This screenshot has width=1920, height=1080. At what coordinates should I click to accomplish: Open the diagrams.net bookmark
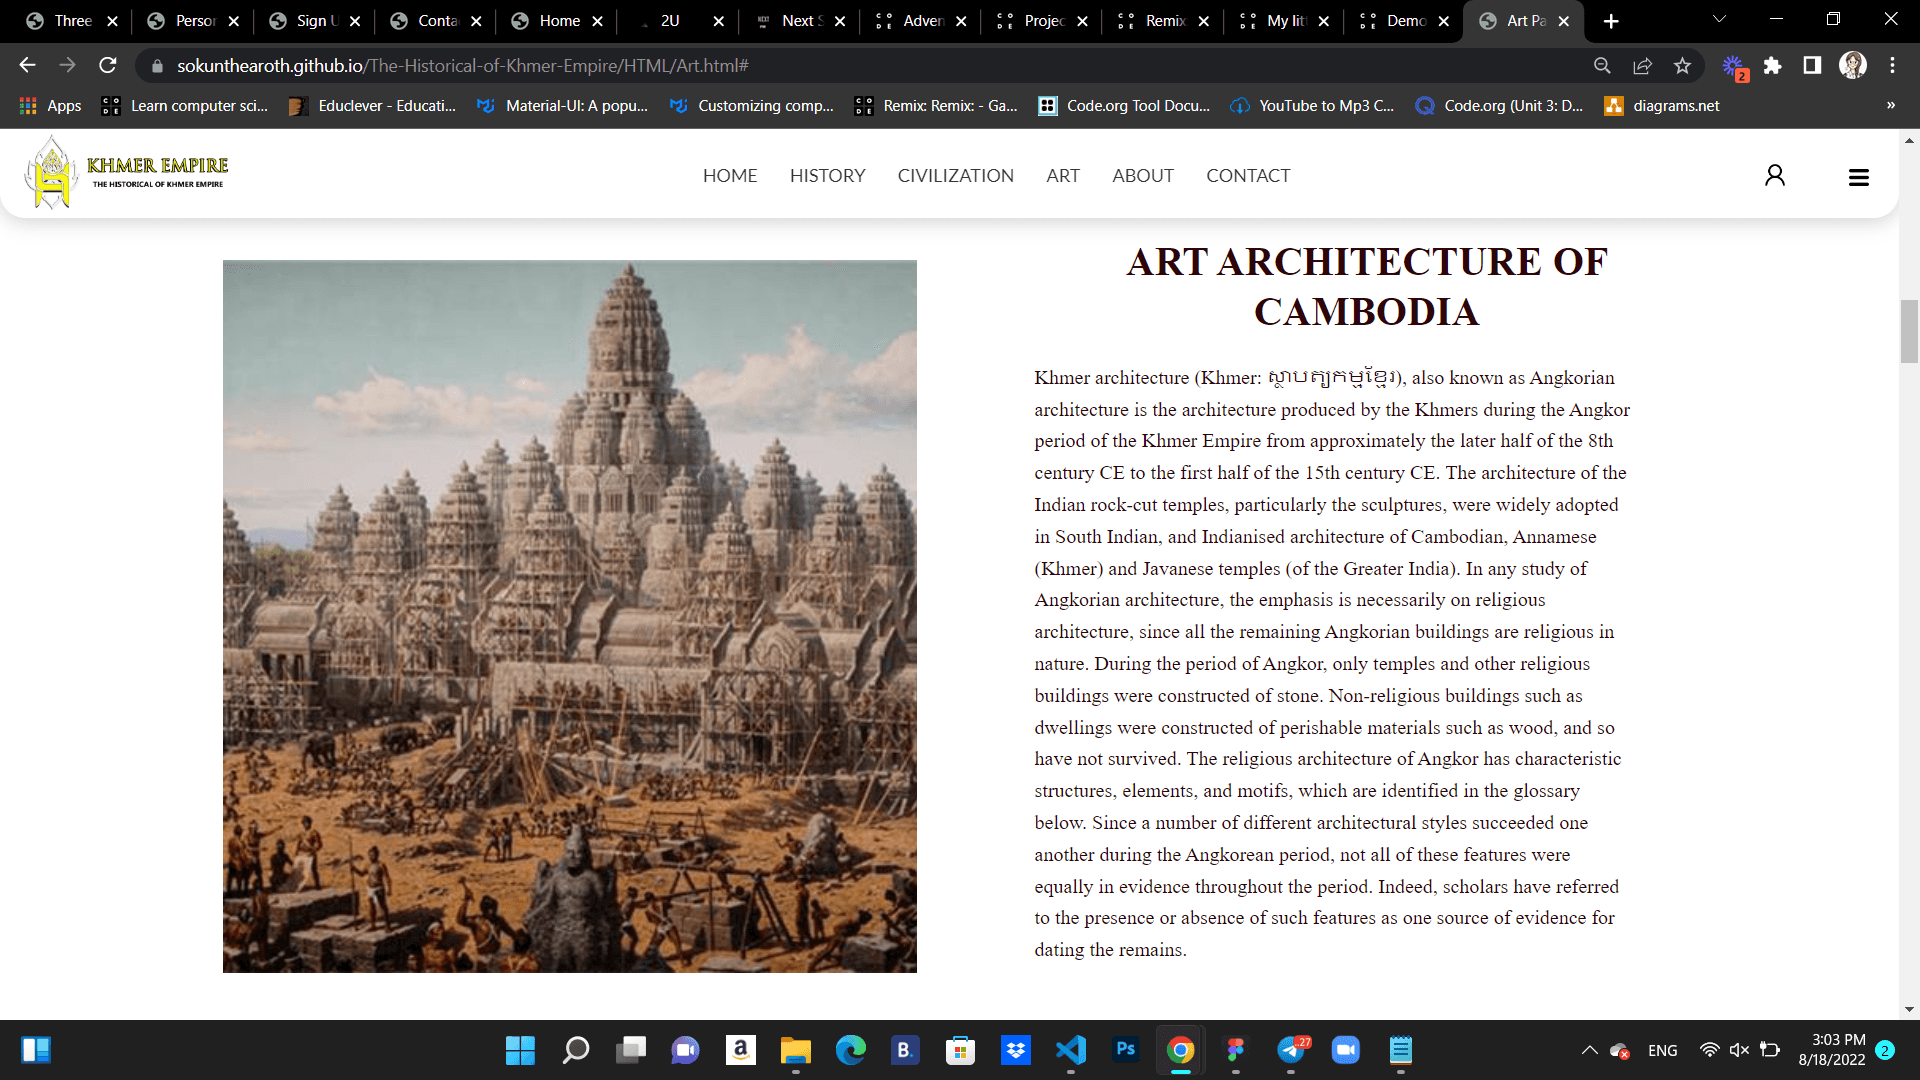1662,105
